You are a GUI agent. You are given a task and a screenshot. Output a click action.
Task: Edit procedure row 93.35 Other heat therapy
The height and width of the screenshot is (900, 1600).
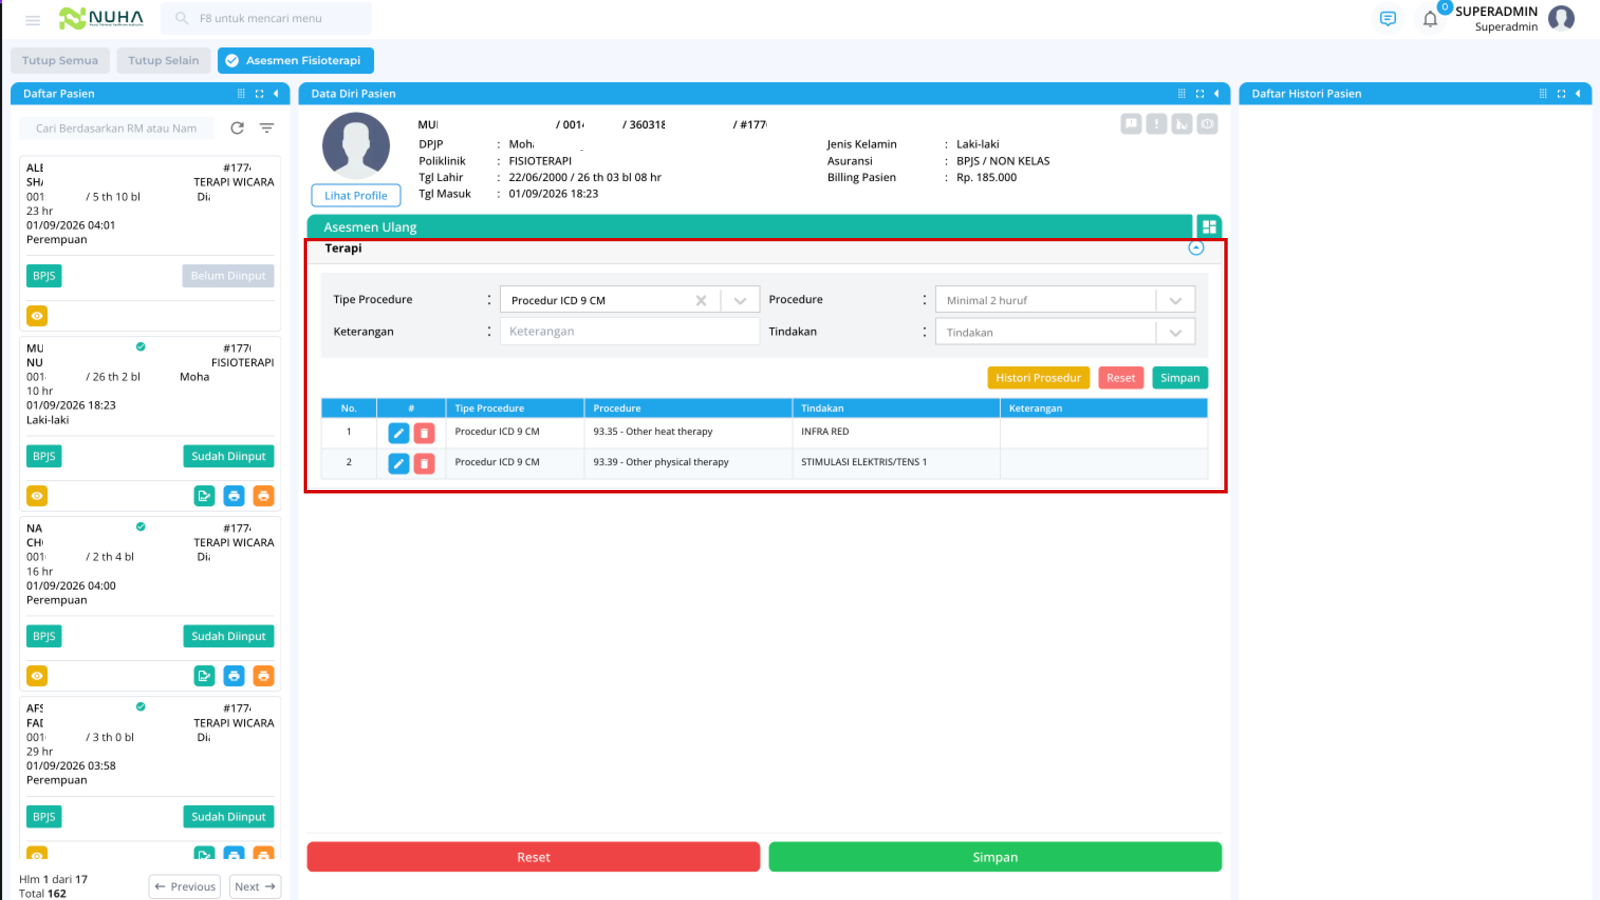click(398, 433)
